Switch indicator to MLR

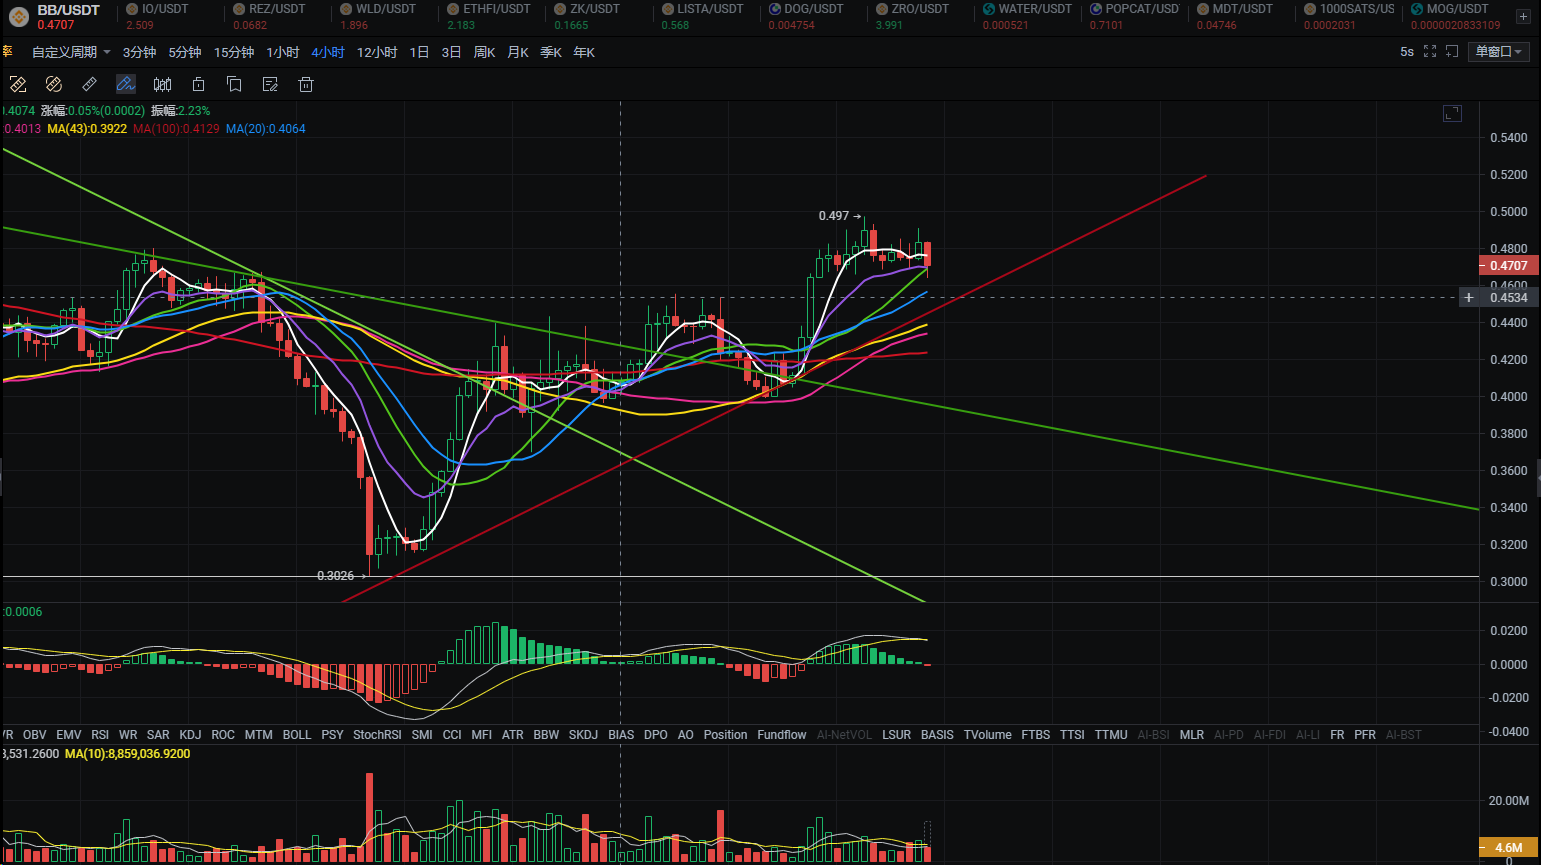(1192, 735)
